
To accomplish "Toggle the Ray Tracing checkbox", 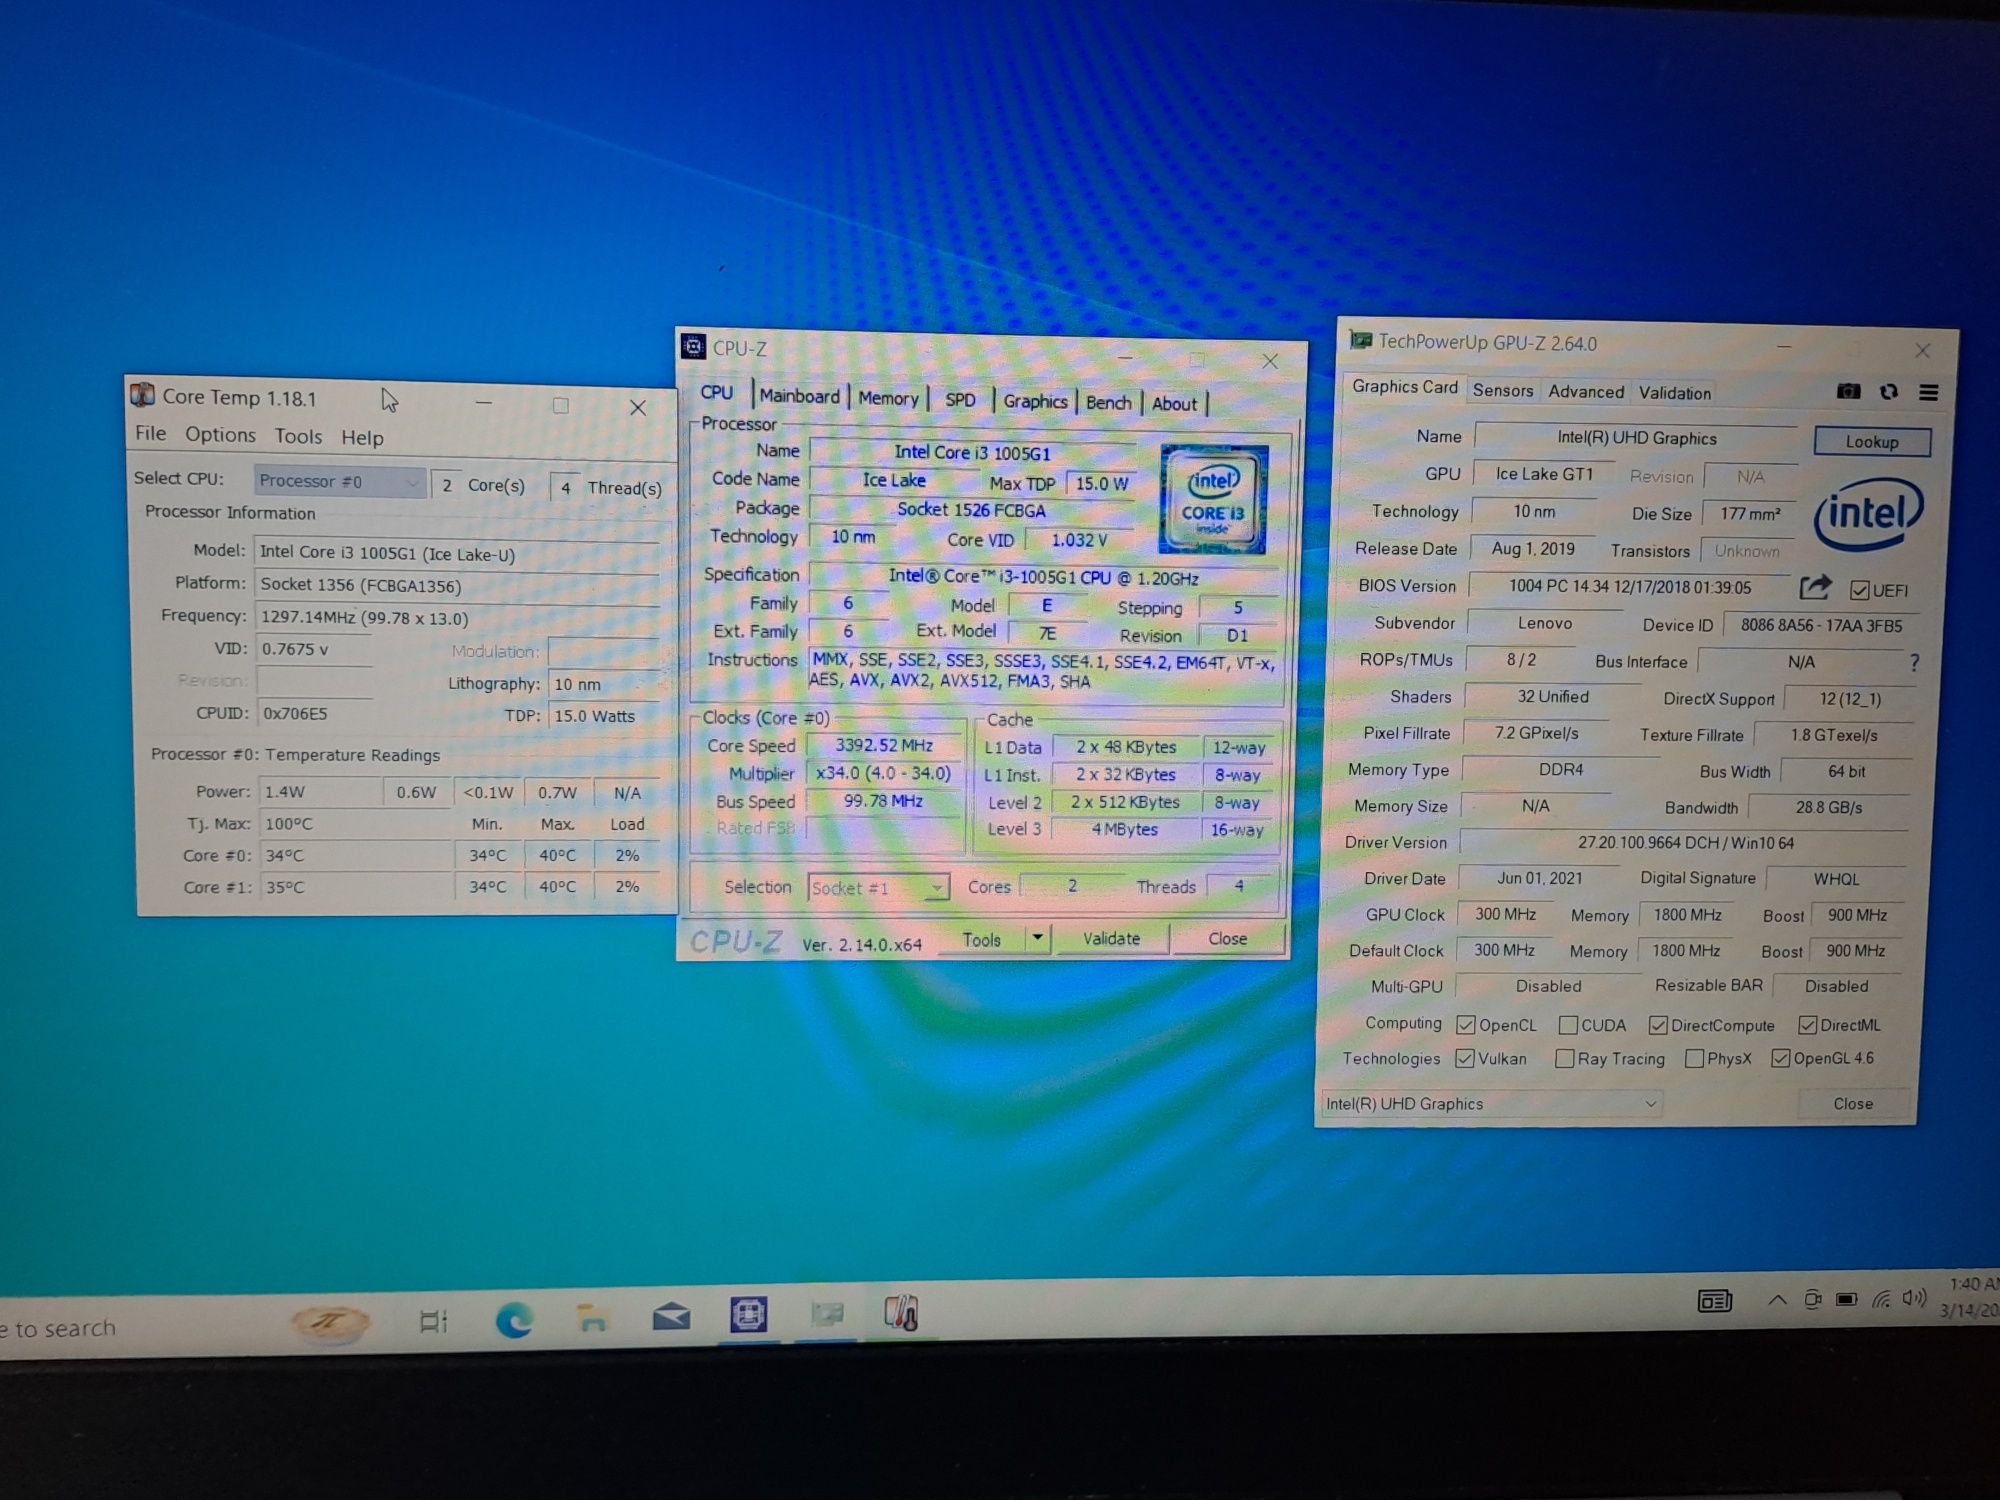I will coord(1565,1059).
